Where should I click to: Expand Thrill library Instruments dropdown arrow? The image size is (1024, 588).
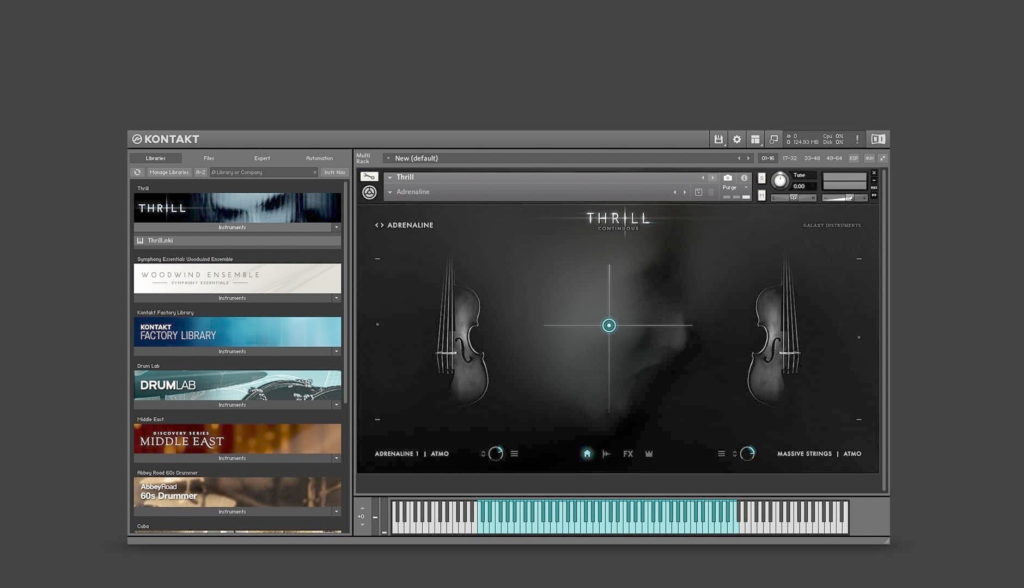[336, 227]
